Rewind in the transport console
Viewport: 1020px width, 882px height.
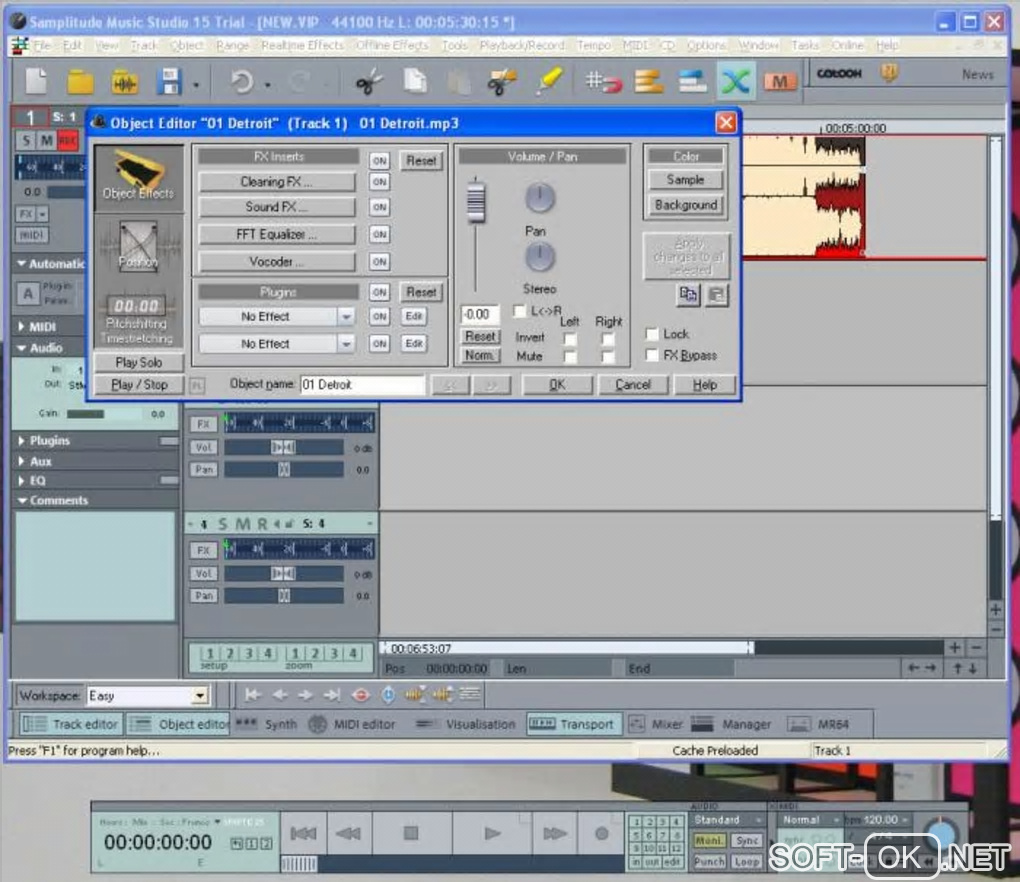(348, 833)
